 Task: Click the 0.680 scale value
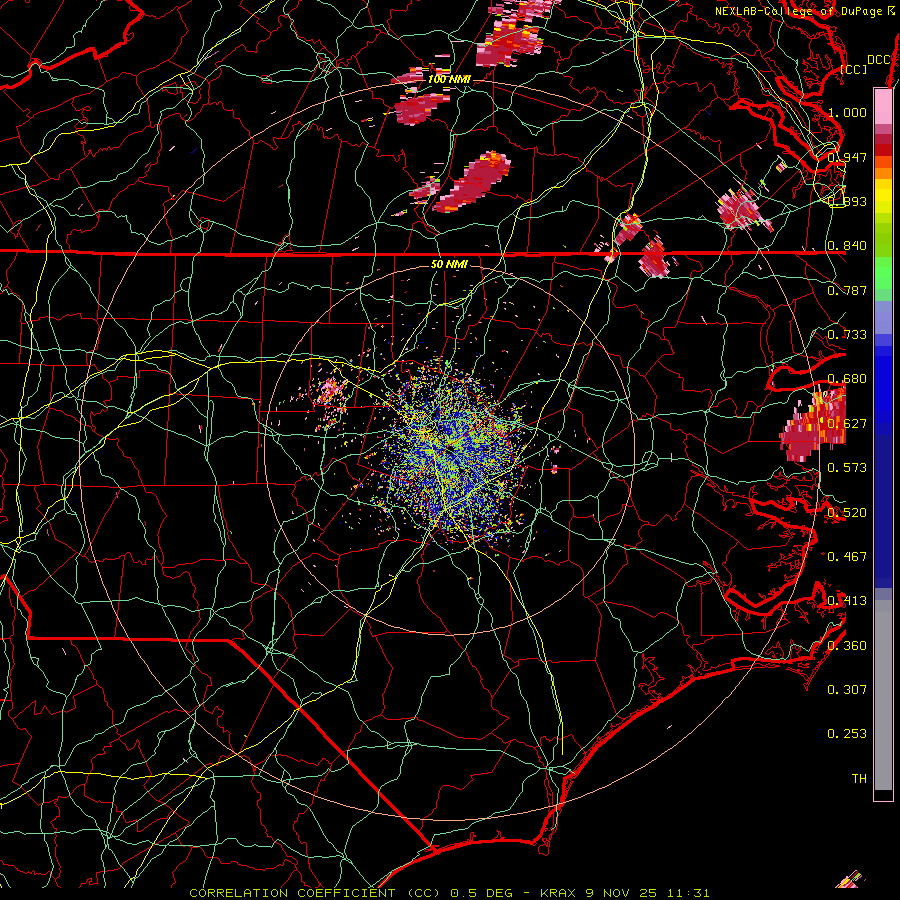click(847, 379)
